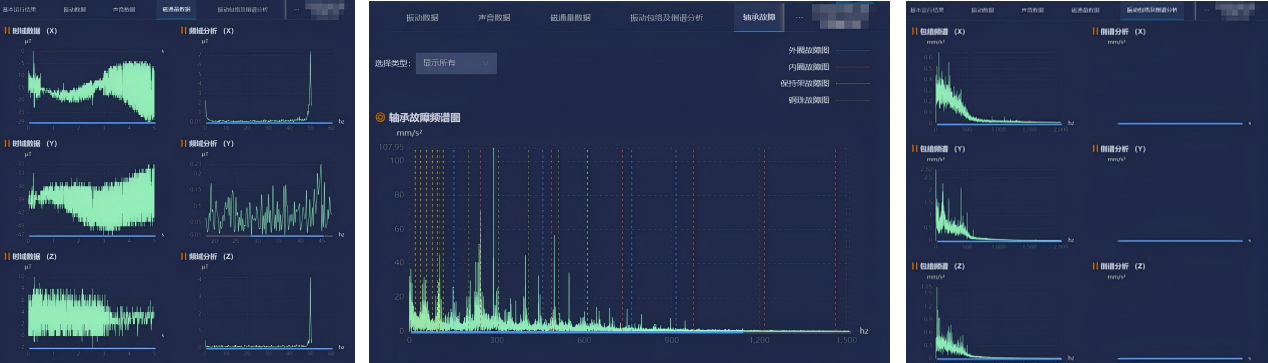Open 声音数据 tab in the envelope analysis window

pos(1032,9)
